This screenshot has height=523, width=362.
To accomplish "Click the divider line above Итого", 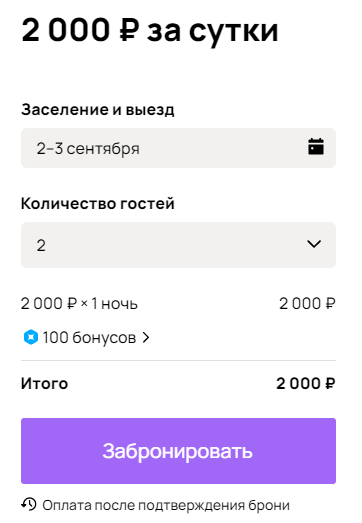I will pos(178,361).
